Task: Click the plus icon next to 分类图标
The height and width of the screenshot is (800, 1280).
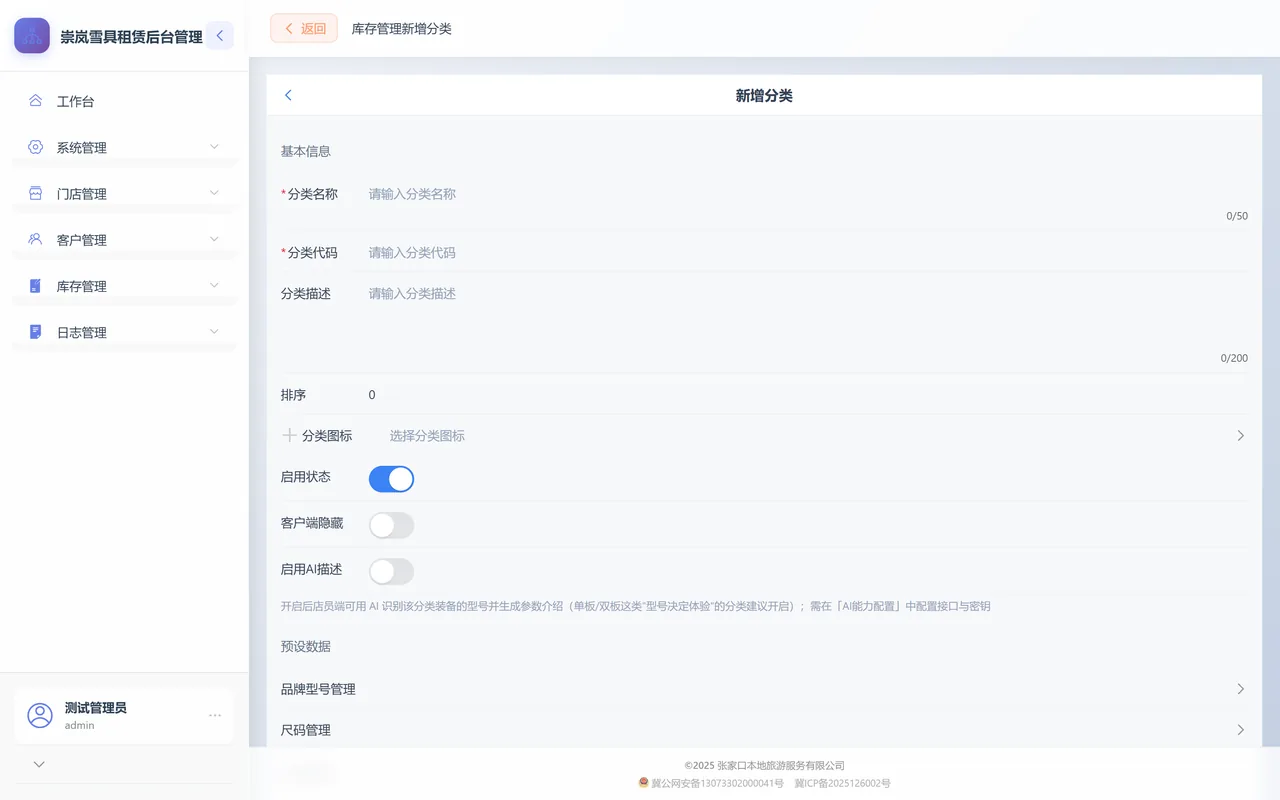Action: [x=289, y=435]
